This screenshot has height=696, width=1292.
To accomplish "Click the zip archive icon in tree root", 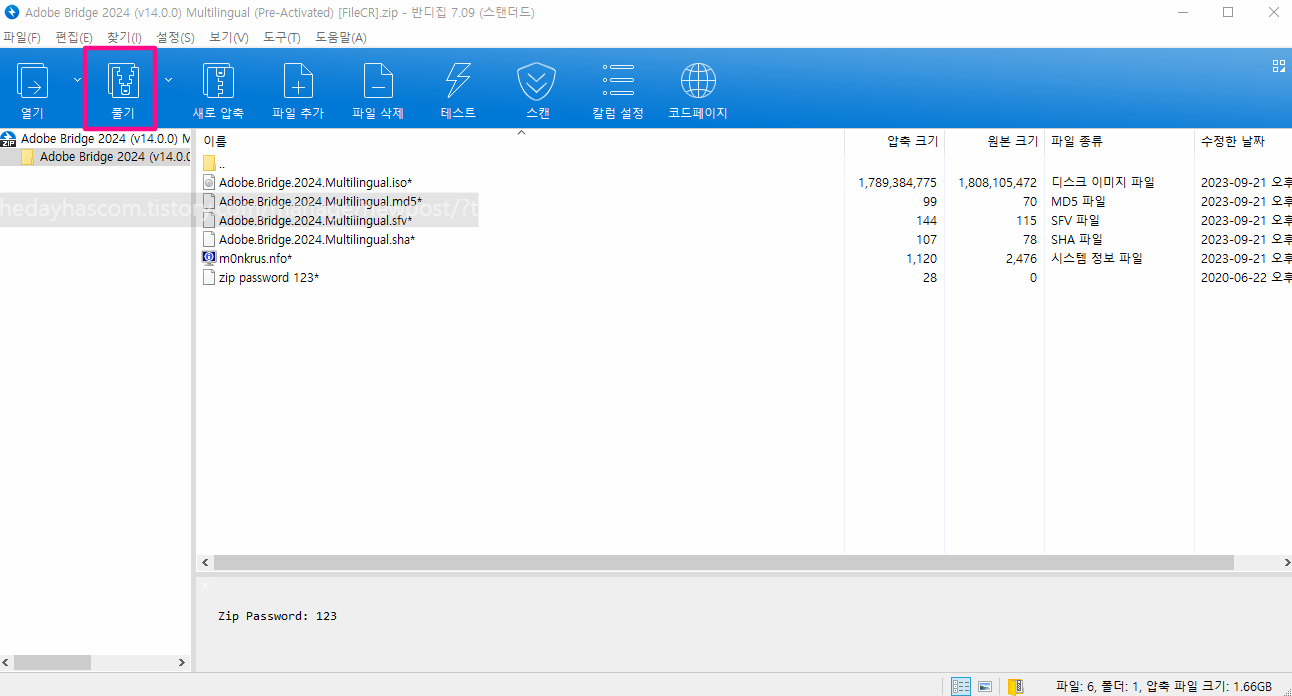I will click(x=9, y=139).
